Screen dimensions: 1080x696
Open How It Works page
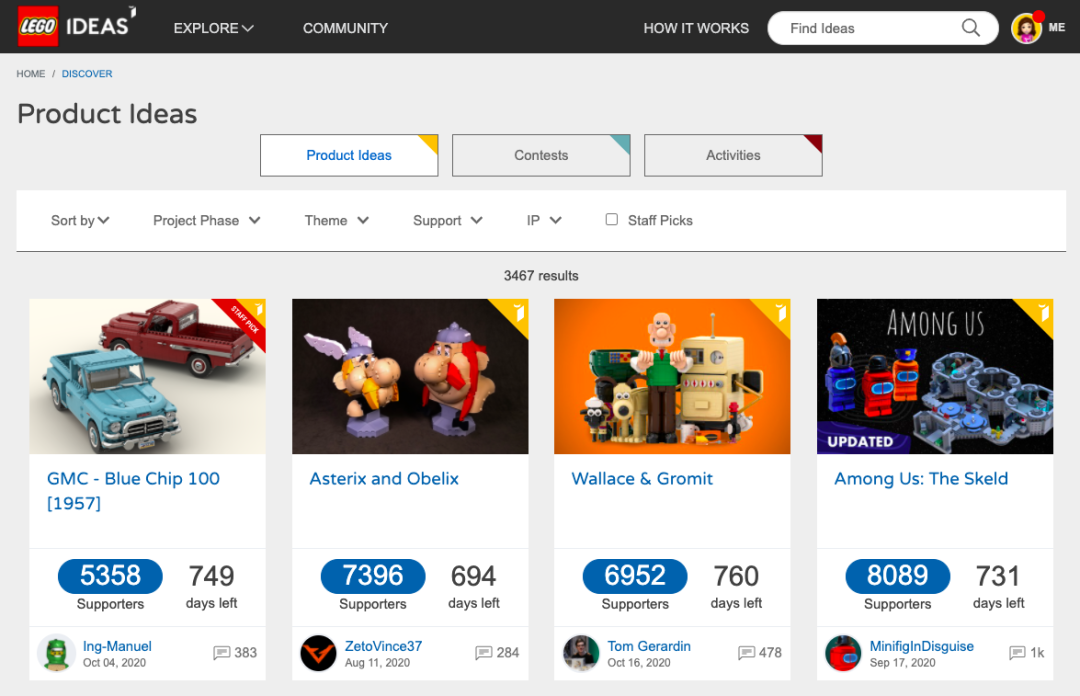click(696, 28)
